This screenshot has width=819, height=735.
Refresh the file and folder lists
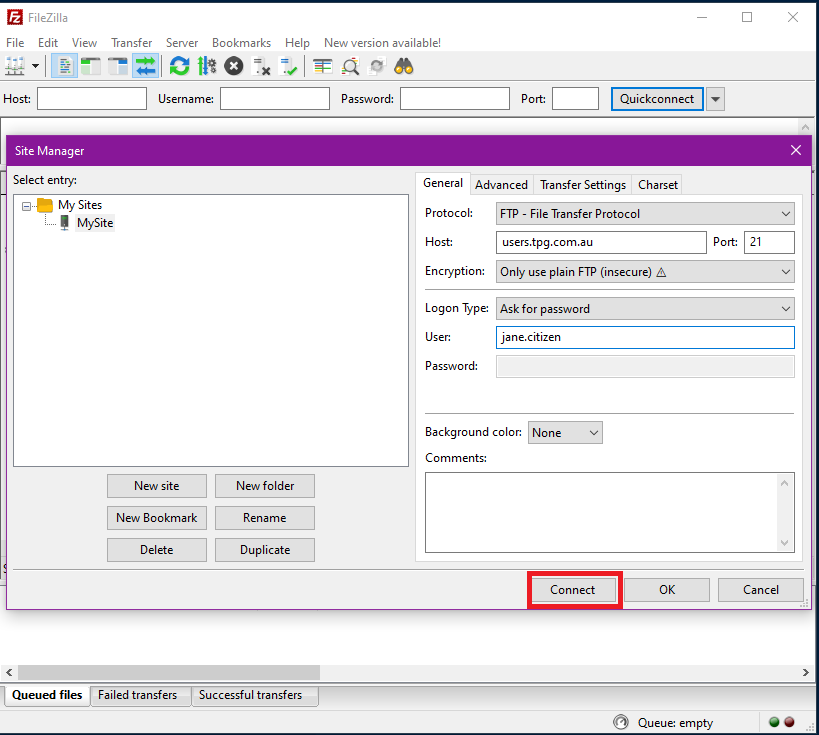[x=178, y=65]
